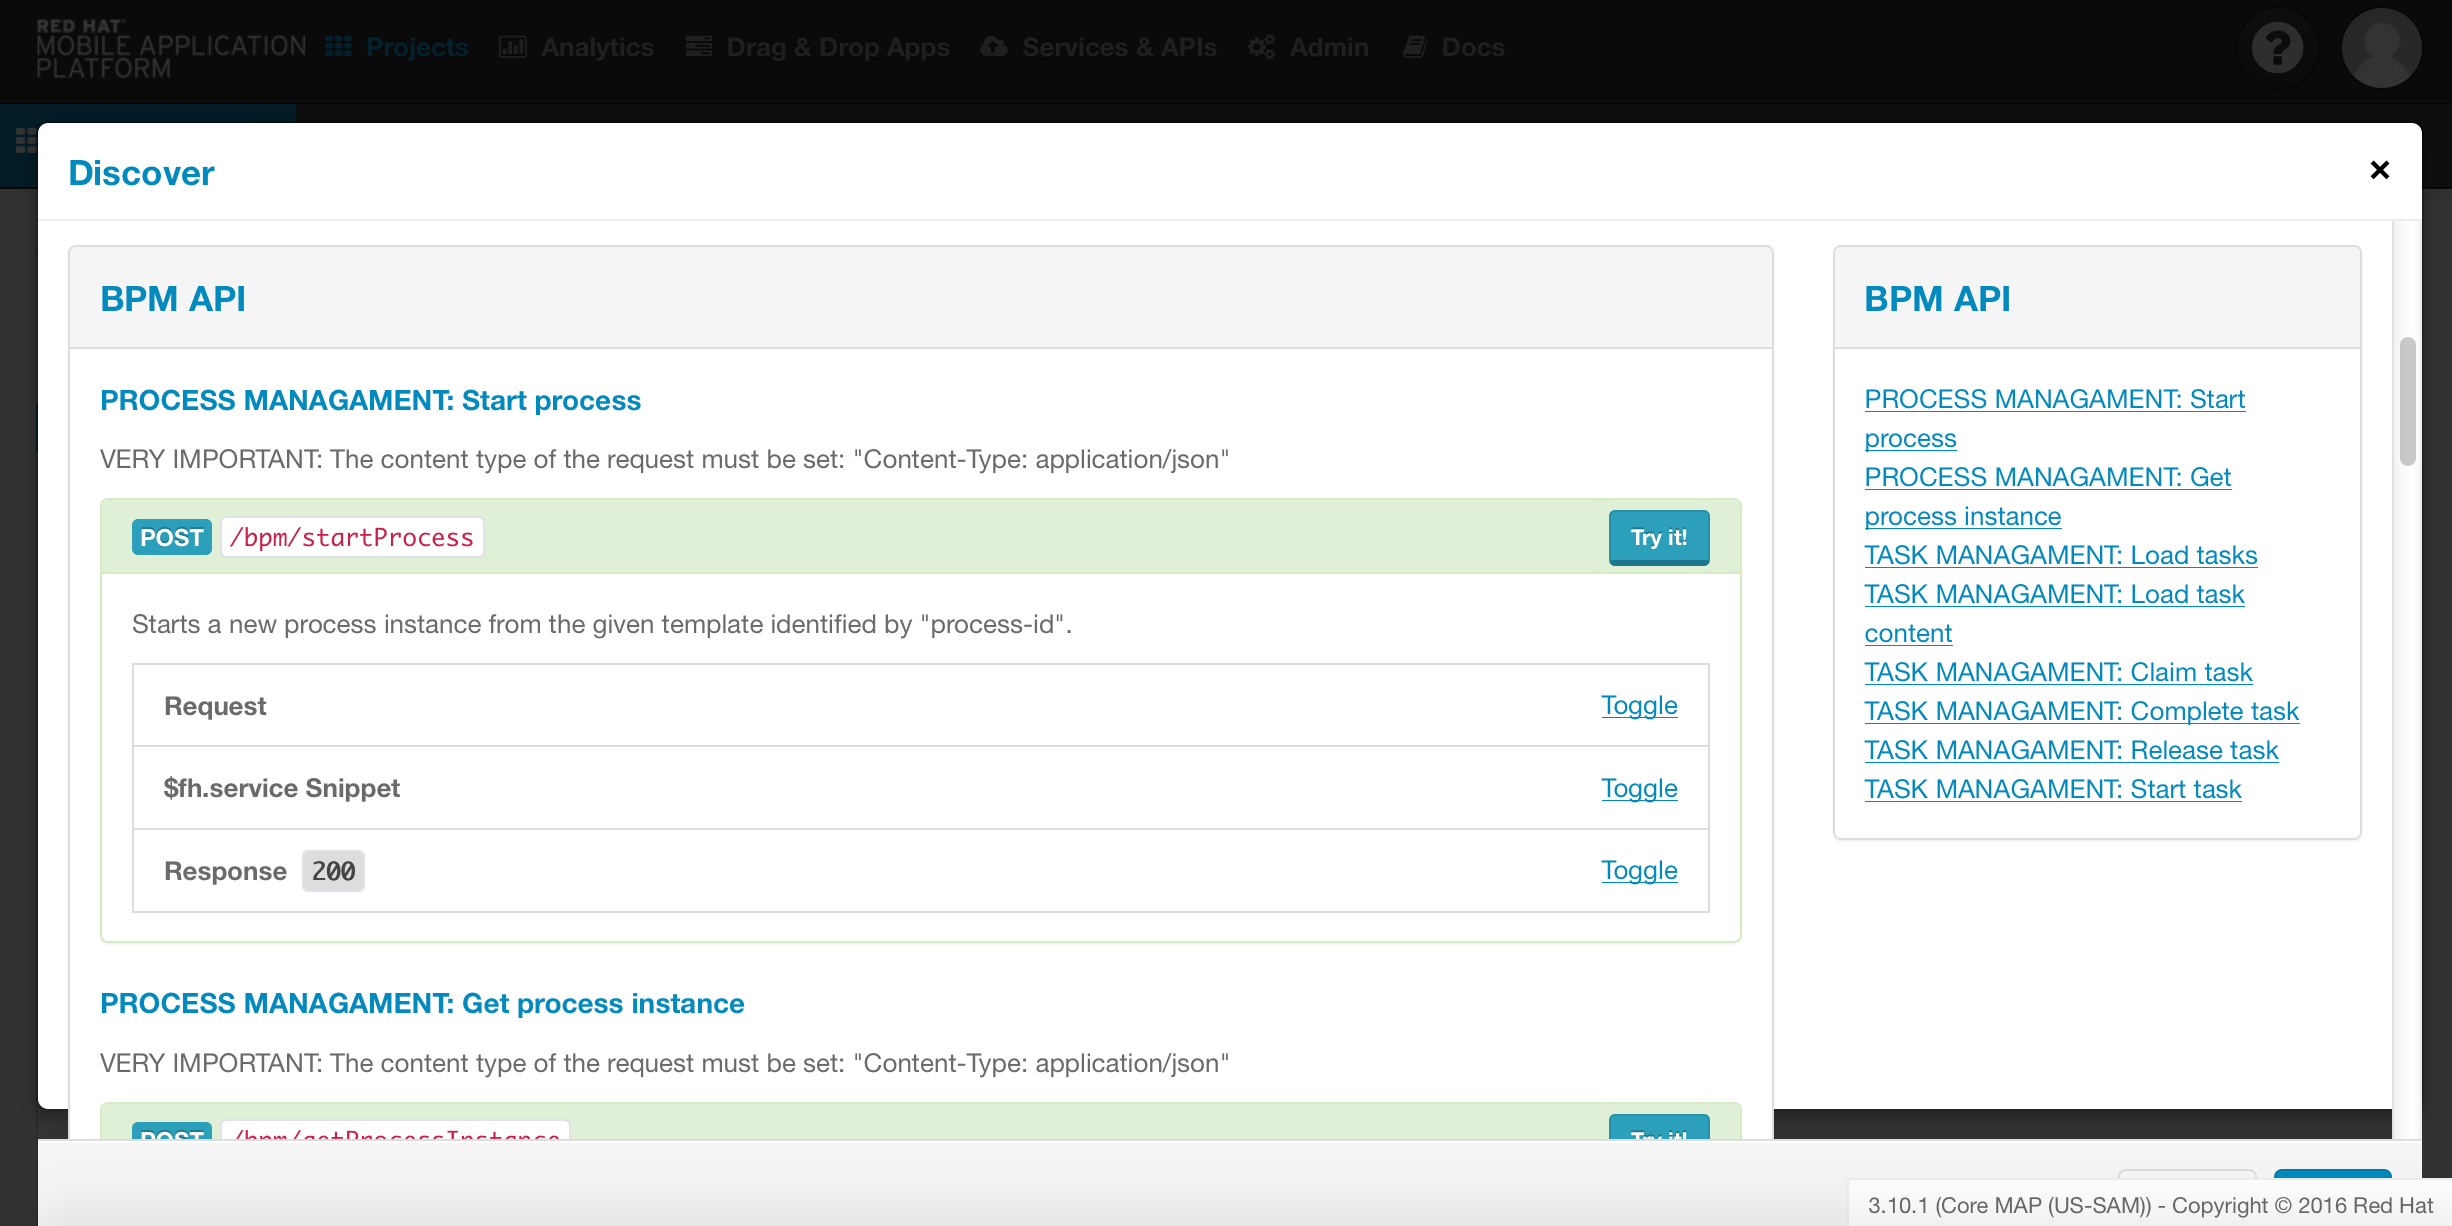Click the Docs book icon
The width and height of the screenshot is (2452, 1226).
(1414, 47)
